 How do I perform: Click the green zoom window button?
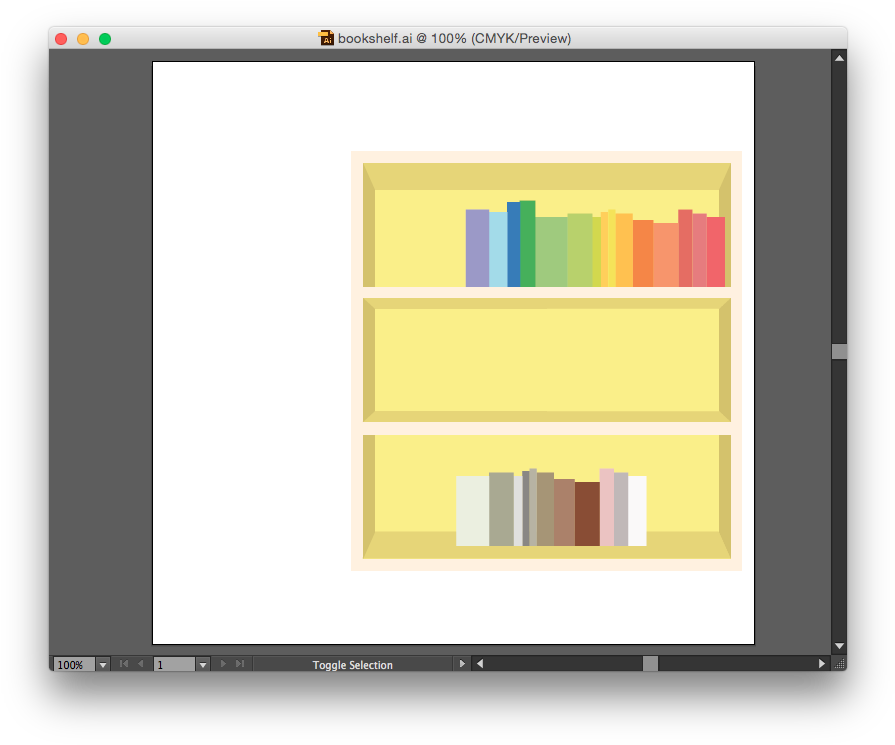(105, 39)
